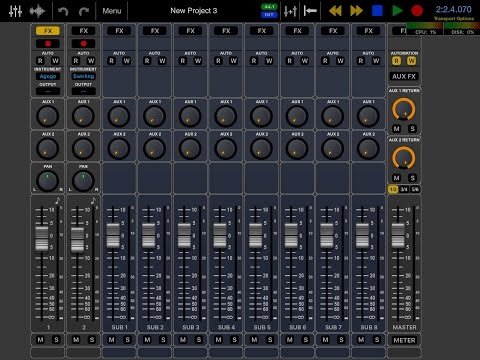Toggle master automation read button
The height and width of the screenshot is (360, 480).
click(396, 61)
